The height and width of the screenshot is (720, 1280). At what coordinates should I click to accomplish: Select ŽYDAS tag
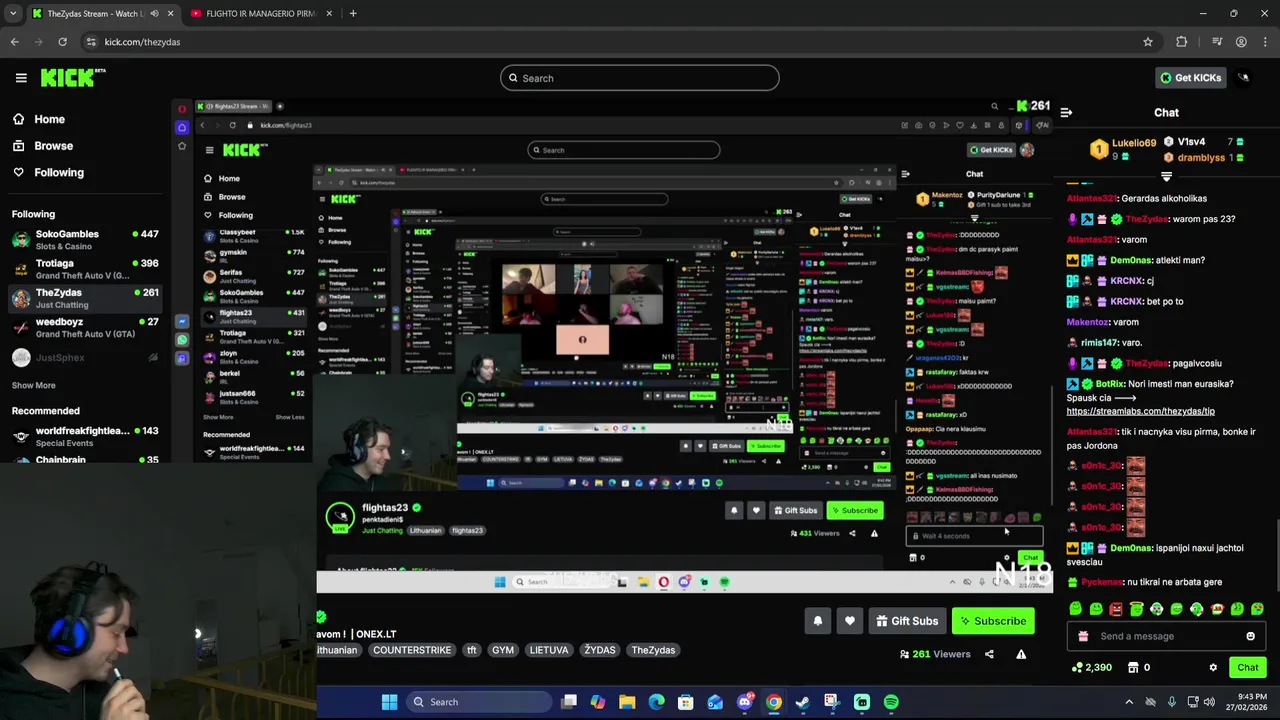[x=600, y=650]
